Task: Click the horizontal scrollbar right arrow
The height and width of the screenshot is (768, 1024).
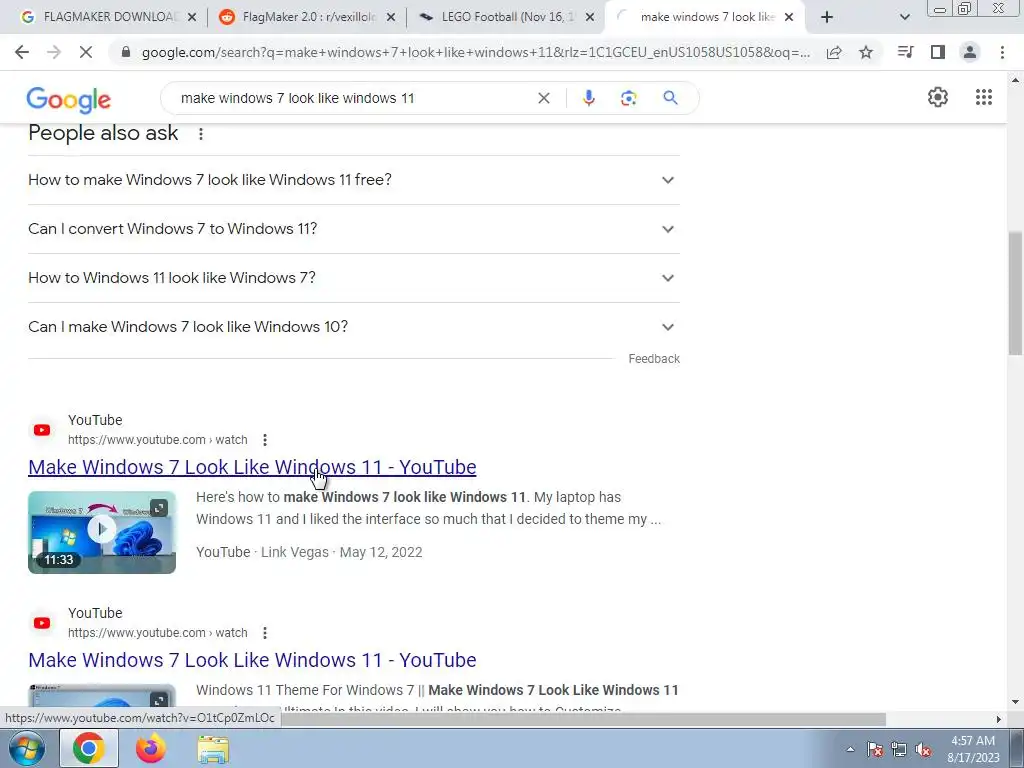Action: click(x=999, y=719)
